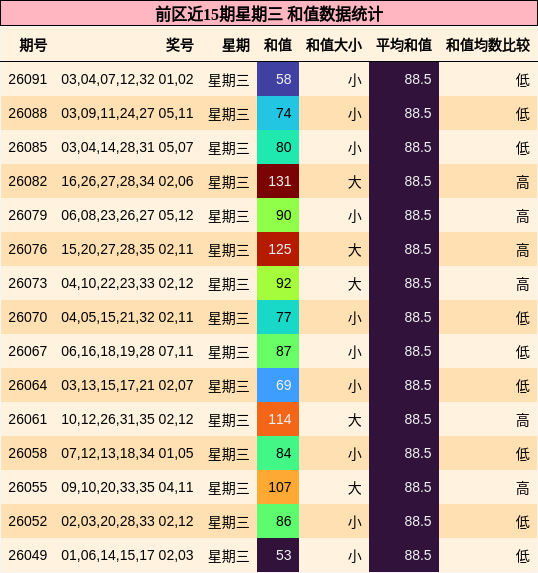Click numbers 15,20,27,28,35 02,11
This screenshot has width=538, height=573.
[127, 249]
